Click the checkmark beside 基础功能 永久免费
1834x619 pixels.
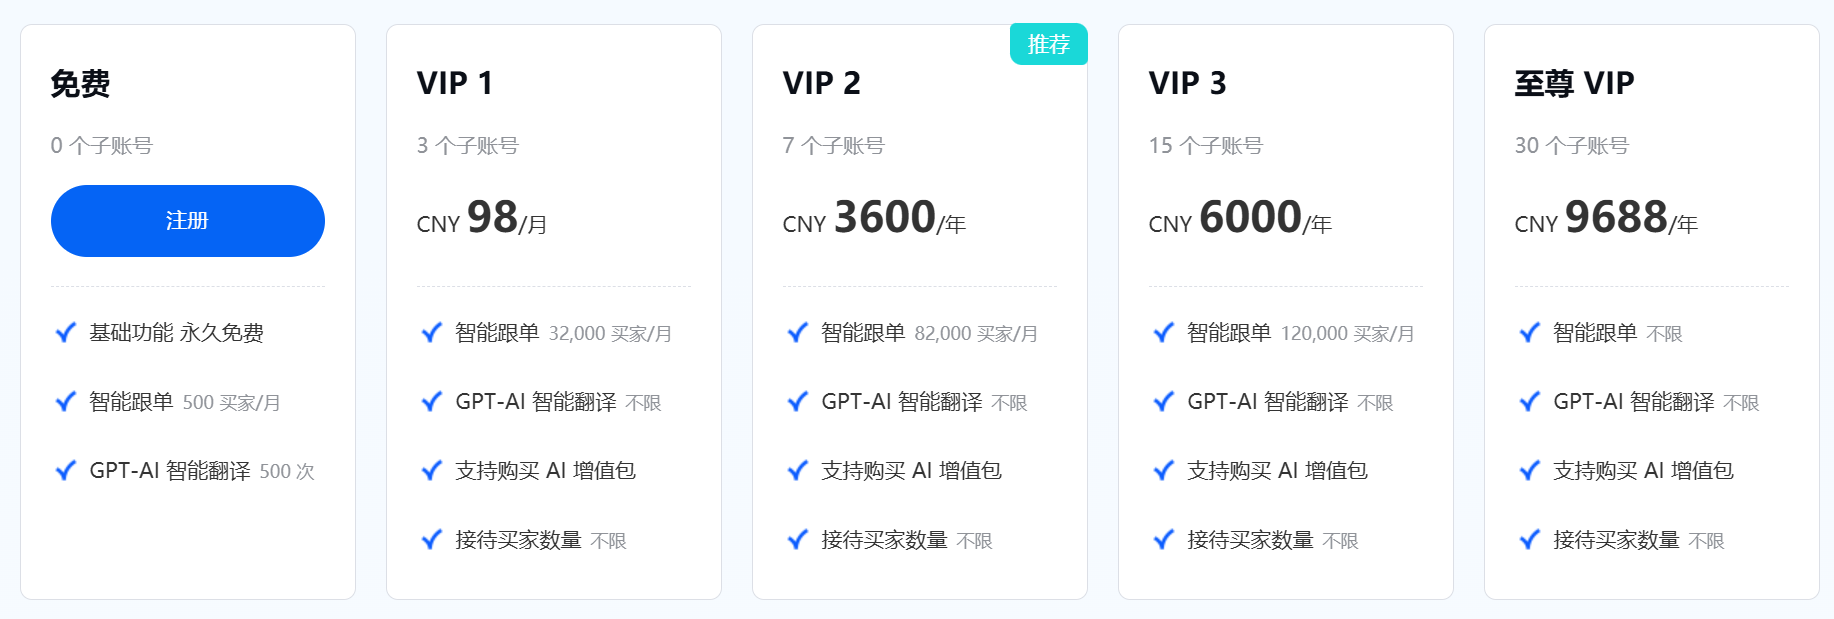click(64, 333)
